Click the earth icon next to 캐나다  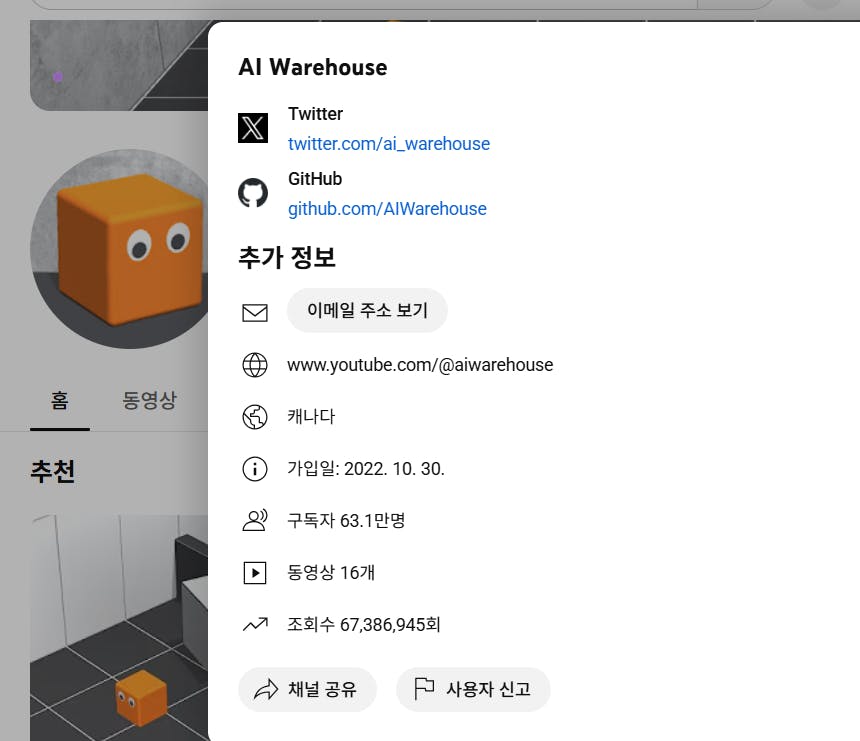click(254, 417)
